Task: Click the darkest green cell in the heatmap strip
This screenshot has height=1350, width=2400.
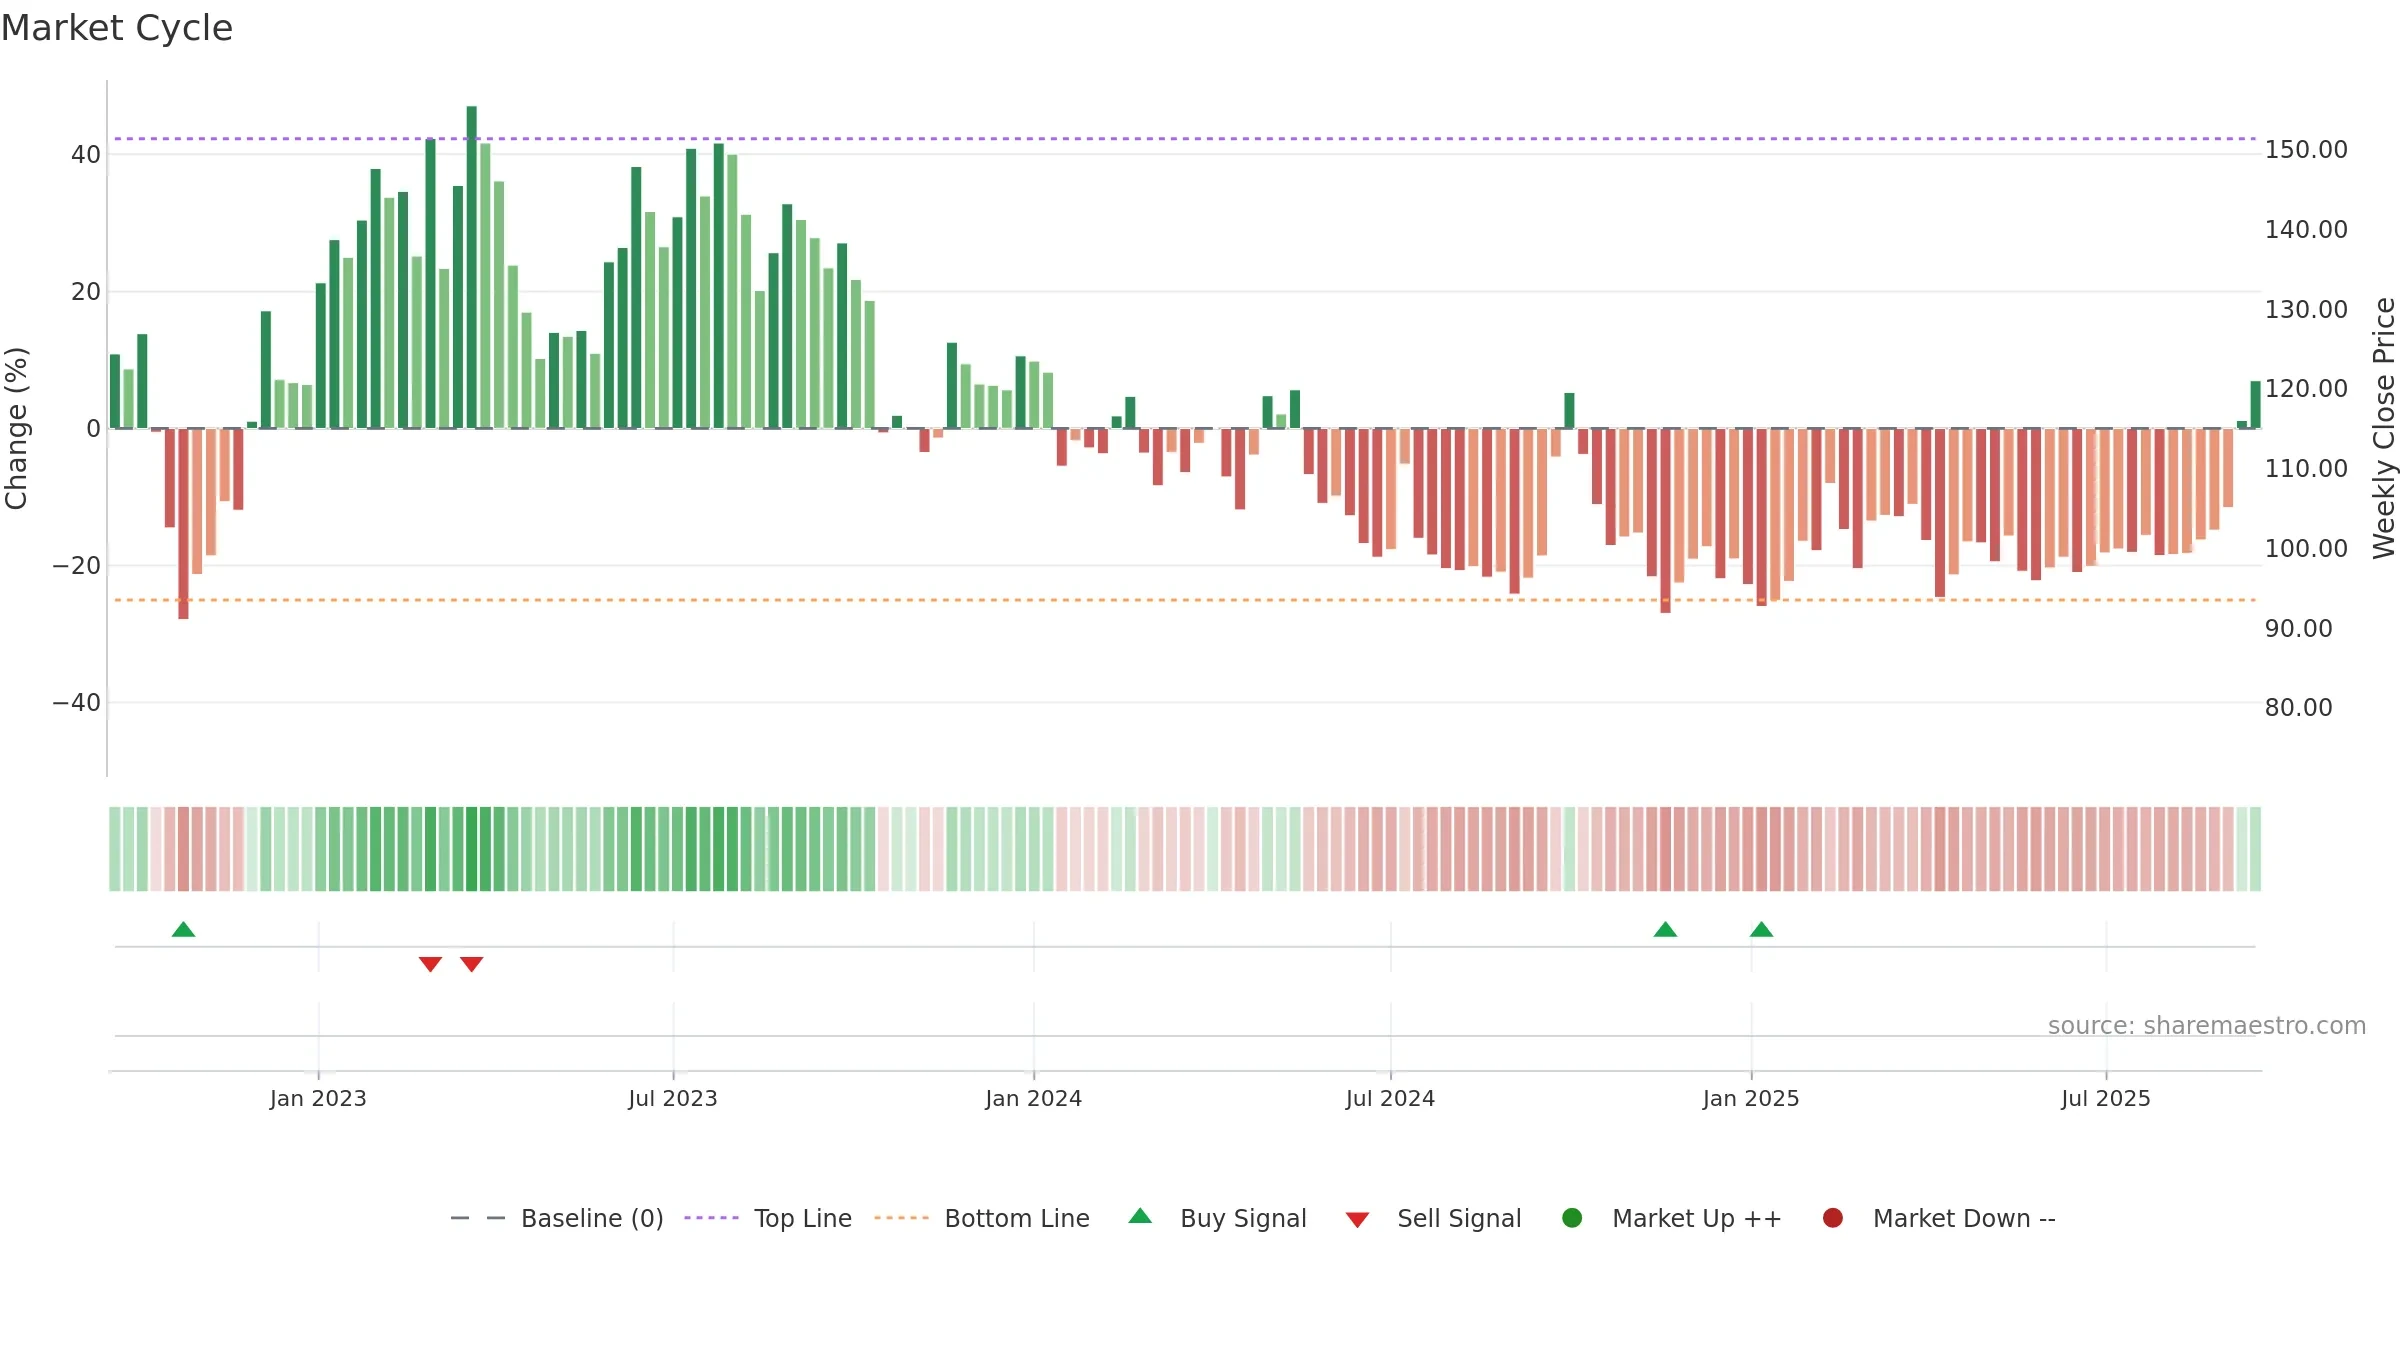Action: click(472, 849)
